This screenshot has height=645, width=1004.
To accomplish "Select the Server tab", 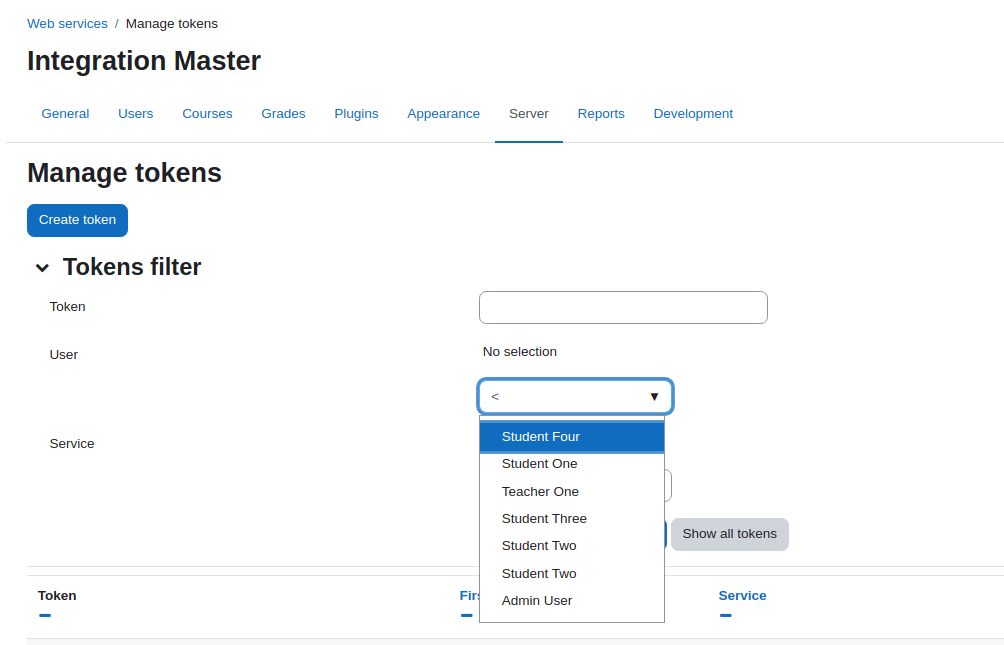I will click(529, 114).
